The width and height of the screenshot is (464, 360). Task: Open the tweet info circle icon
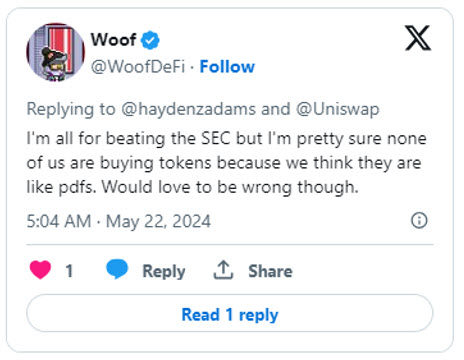(419, 220)
